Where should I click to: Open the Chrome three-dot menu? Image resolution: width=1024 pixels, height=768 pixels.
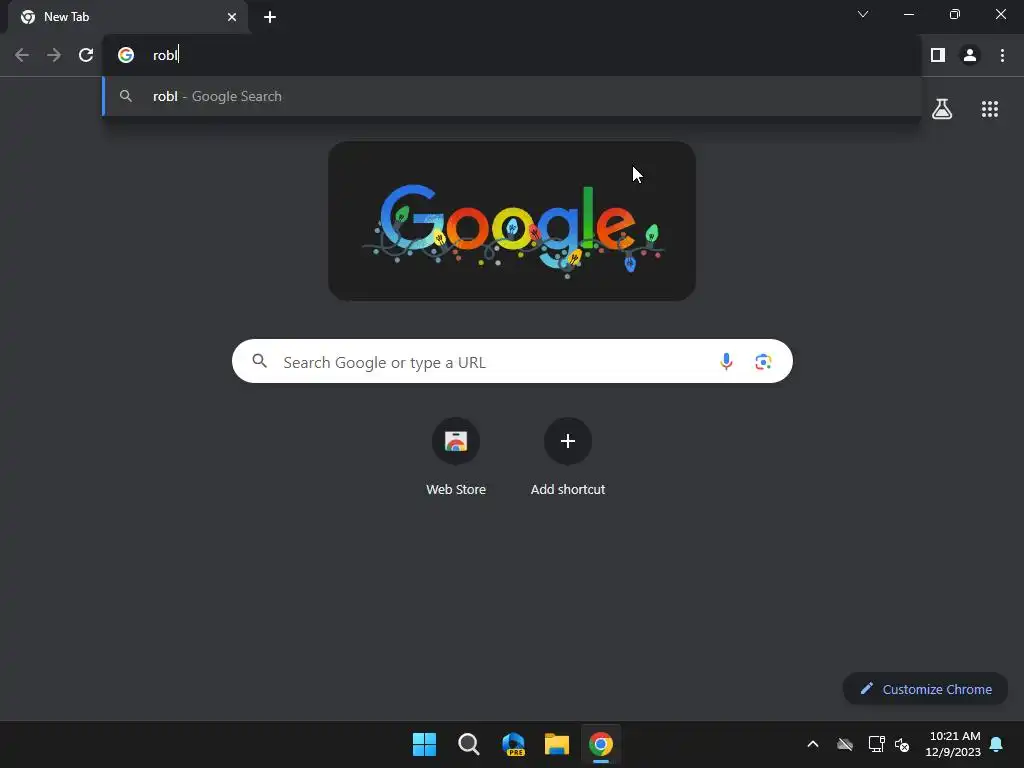(1002, 56)
